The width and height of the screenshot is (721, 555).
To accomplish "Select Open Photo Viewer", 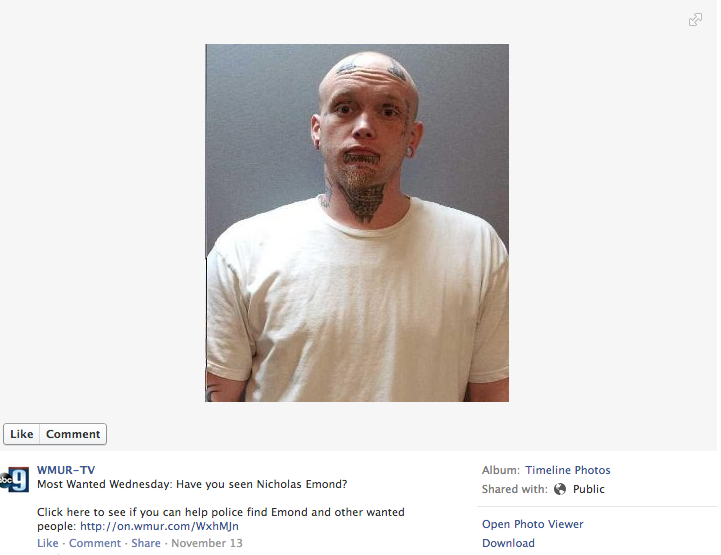I will click(532, 524).
